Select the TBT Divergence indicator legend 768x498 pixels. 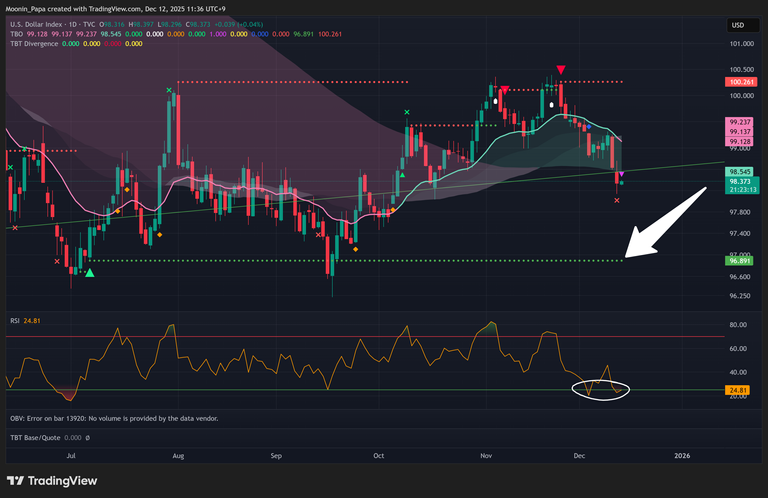(32, 44)
